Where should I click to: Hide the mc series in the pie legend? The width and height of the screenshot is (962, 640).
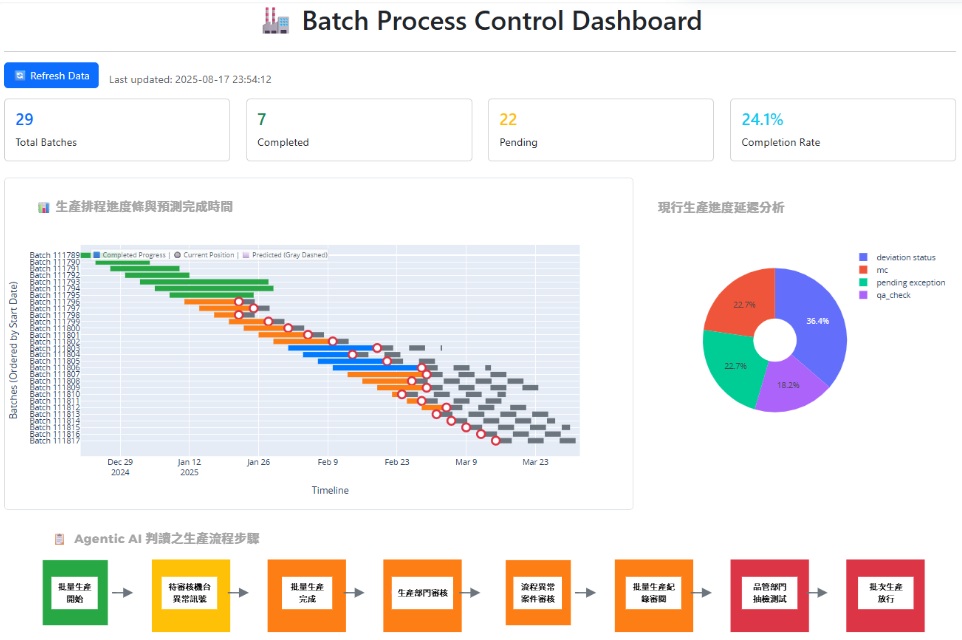tap(881, 270)
